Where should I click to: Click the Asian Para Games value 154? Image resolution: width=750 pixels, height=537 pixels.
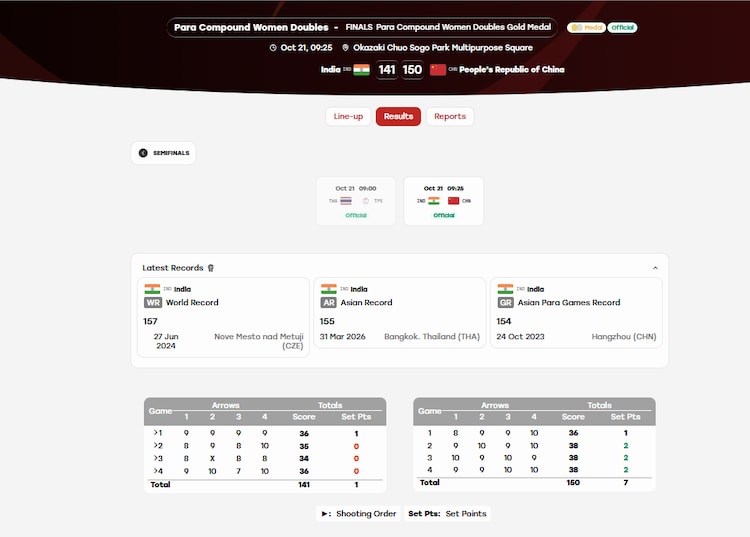tap(504, 321)
